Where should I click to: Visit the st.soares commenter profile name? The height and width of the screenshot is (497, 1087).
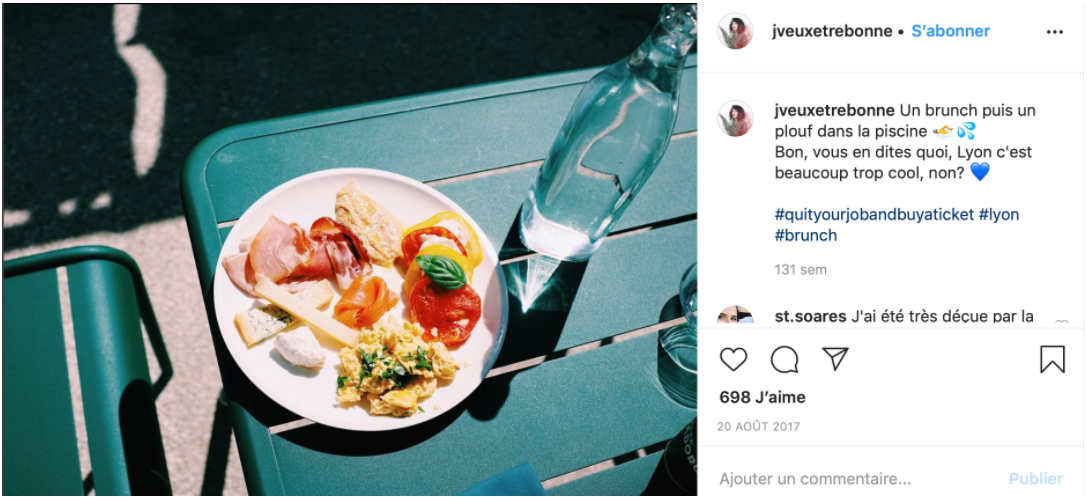(x=810, y=317)
